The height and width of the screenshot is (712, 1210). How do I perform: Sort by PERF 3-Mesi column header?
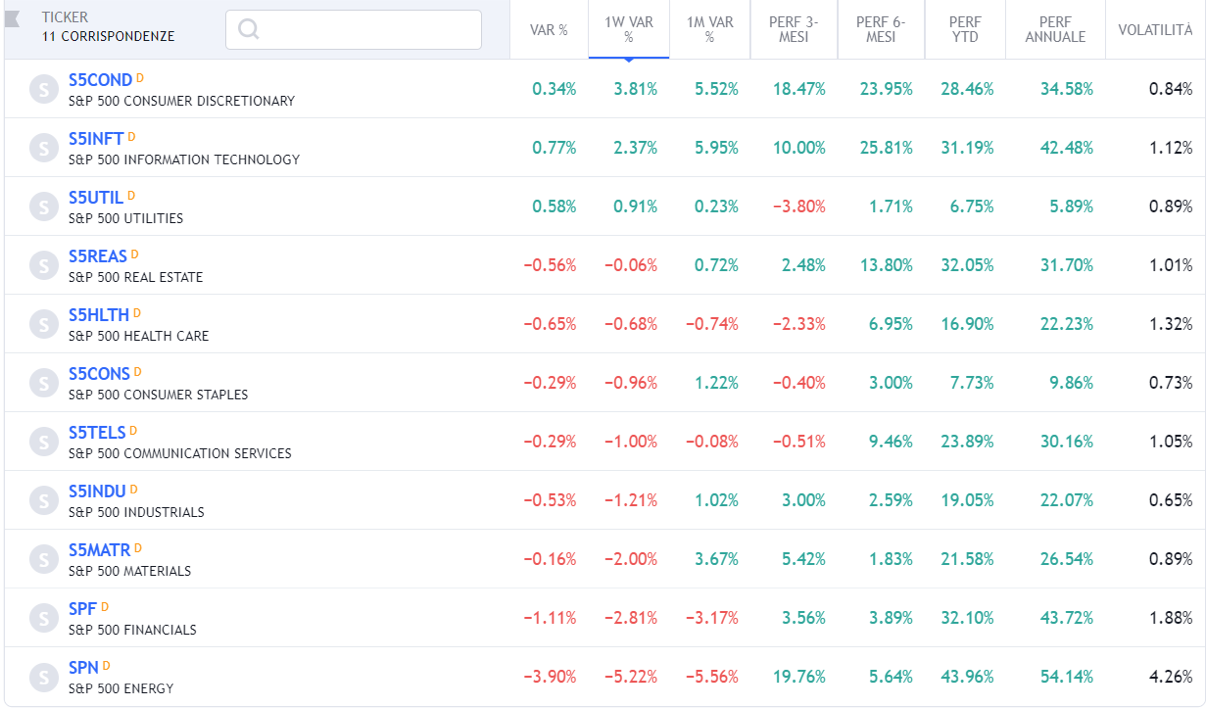(794, 30)
